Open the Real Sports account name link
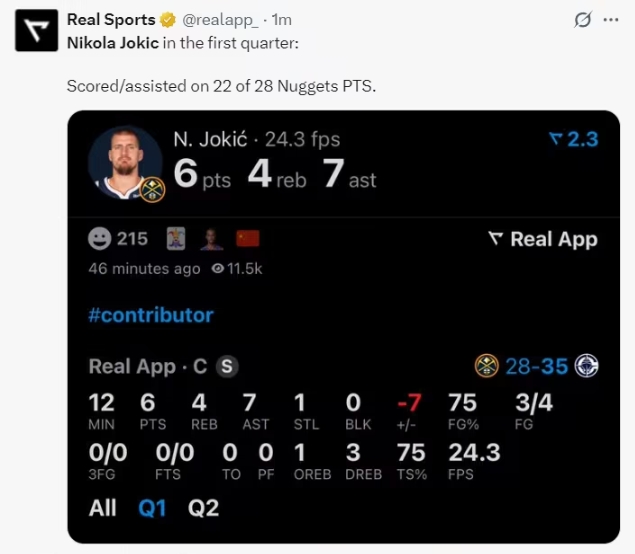The width and height of the screenshot is (635, 554). coord(111,20)
